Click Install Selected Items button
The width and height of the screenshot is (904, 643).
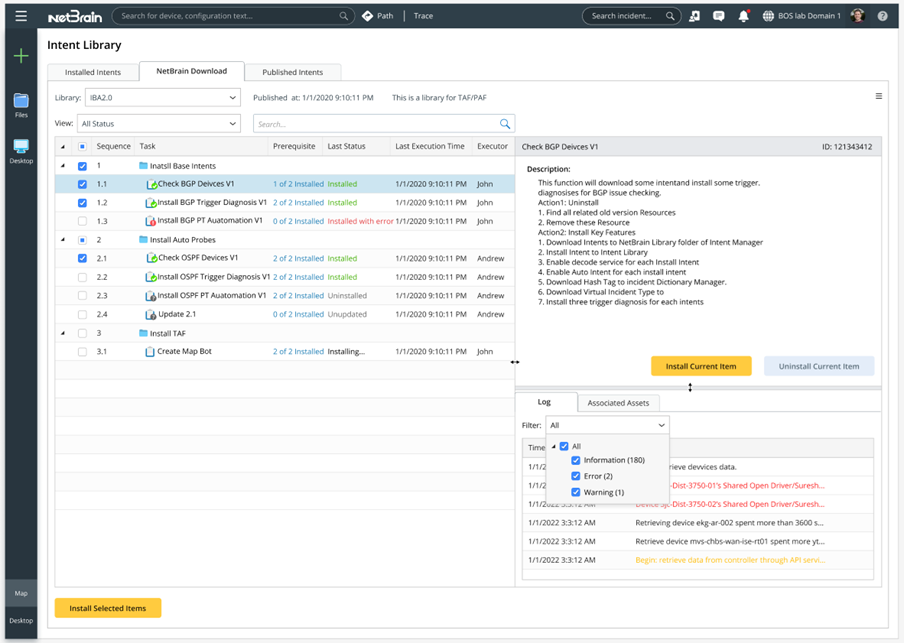point(108,608)
